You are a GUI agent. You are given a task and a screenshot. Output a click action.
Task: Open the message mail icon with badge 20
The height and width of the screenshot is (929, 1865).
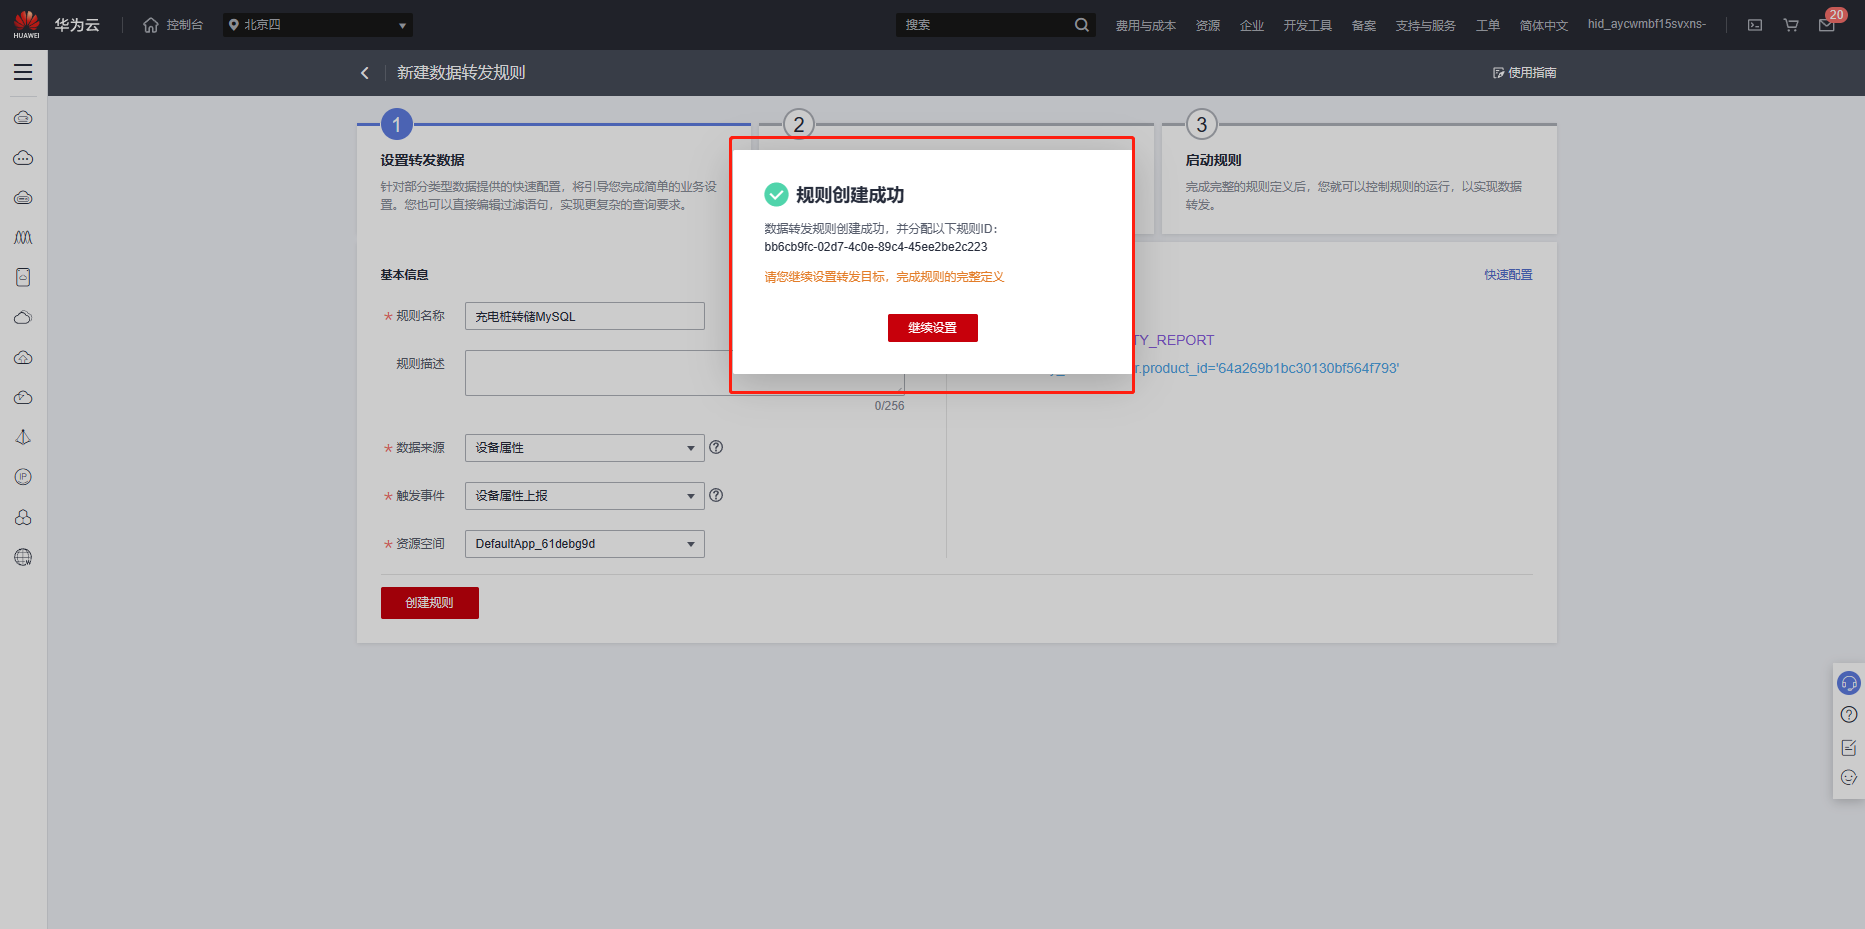(x=1827, y=25)
